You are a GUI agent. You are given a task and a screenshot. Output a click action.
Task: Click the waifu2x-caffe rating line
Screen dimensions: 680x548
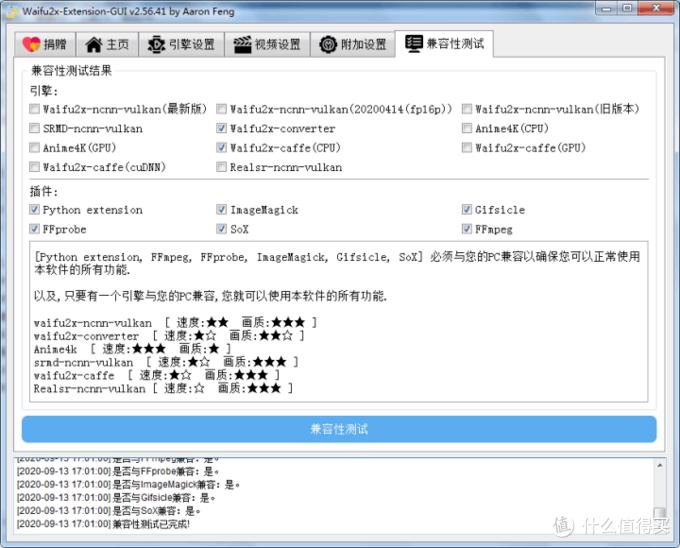pyautogui.click(x=157, y=375)
